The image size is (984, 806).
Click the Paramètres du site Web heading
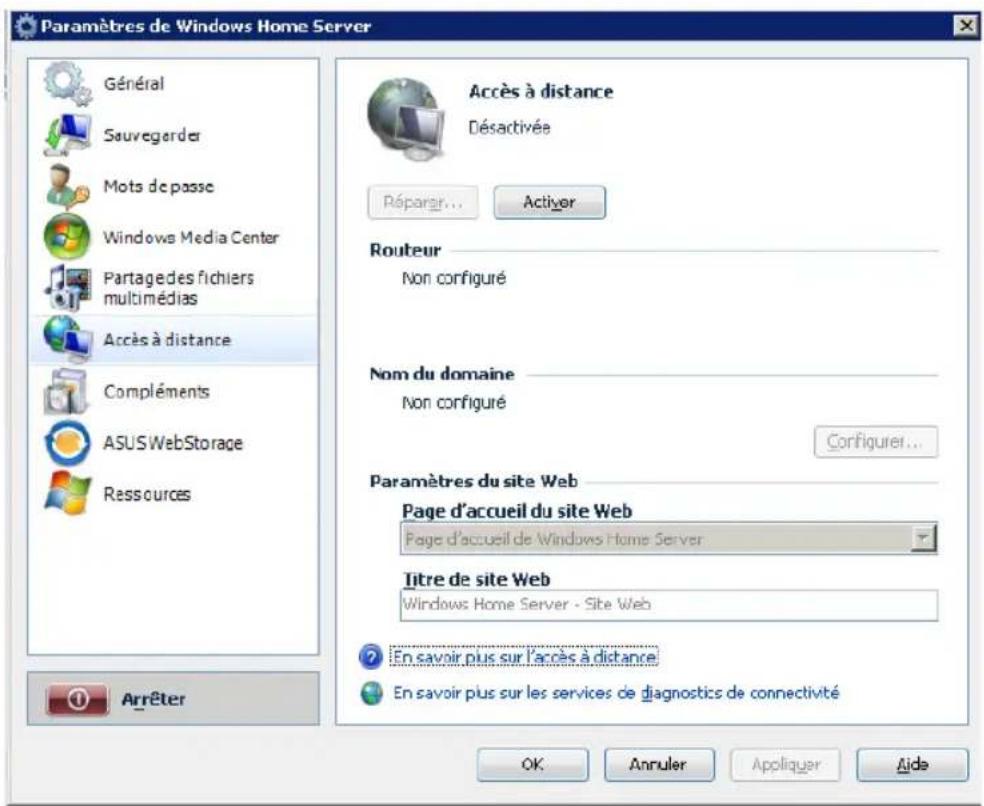click(474, 481)
